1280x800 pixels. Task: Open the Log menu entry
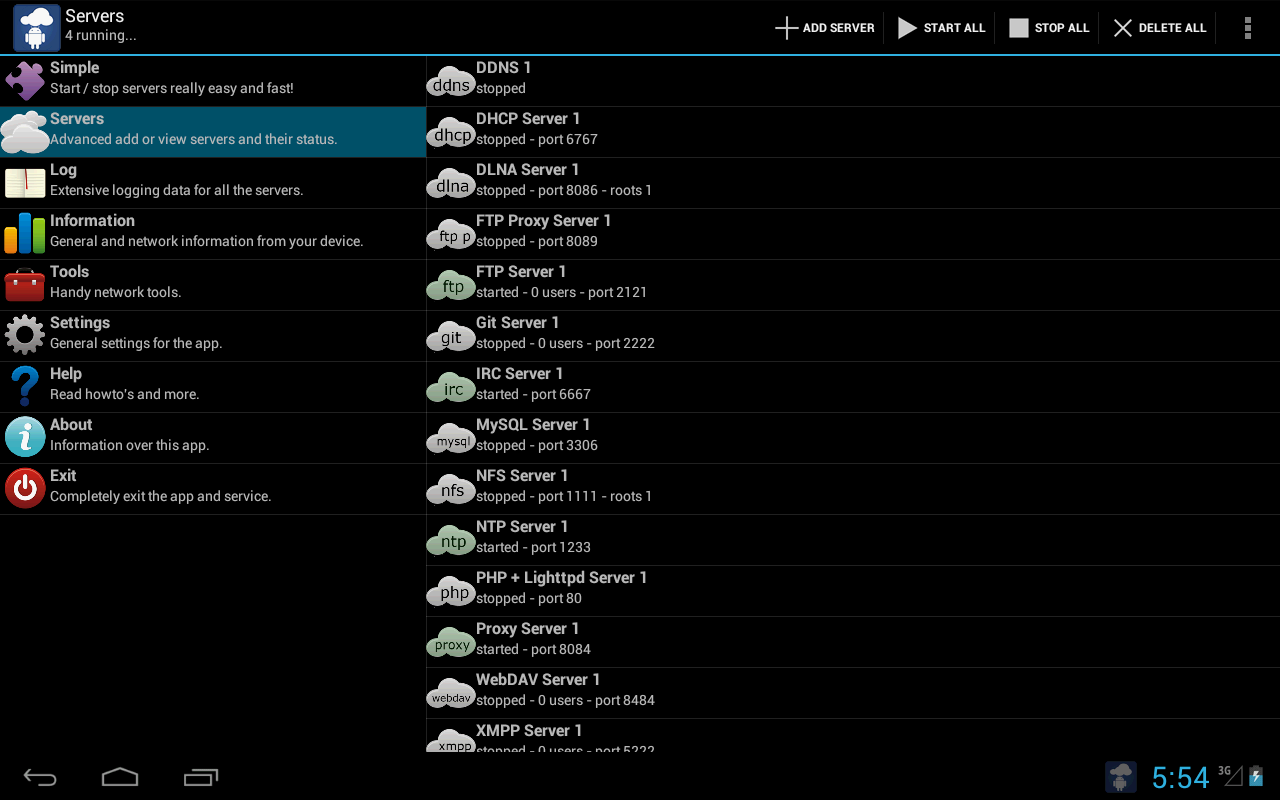[x=213, y=182]
